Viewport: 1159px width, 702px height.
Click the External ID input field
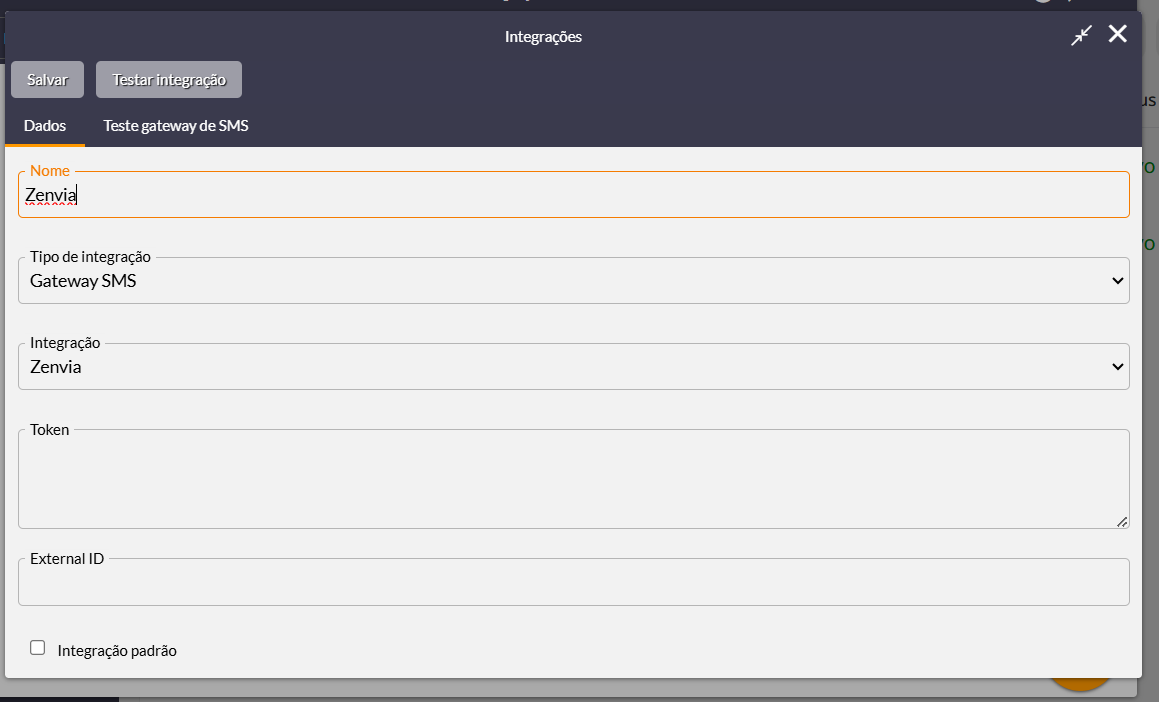pyautogui.click(x=574, y=582)
